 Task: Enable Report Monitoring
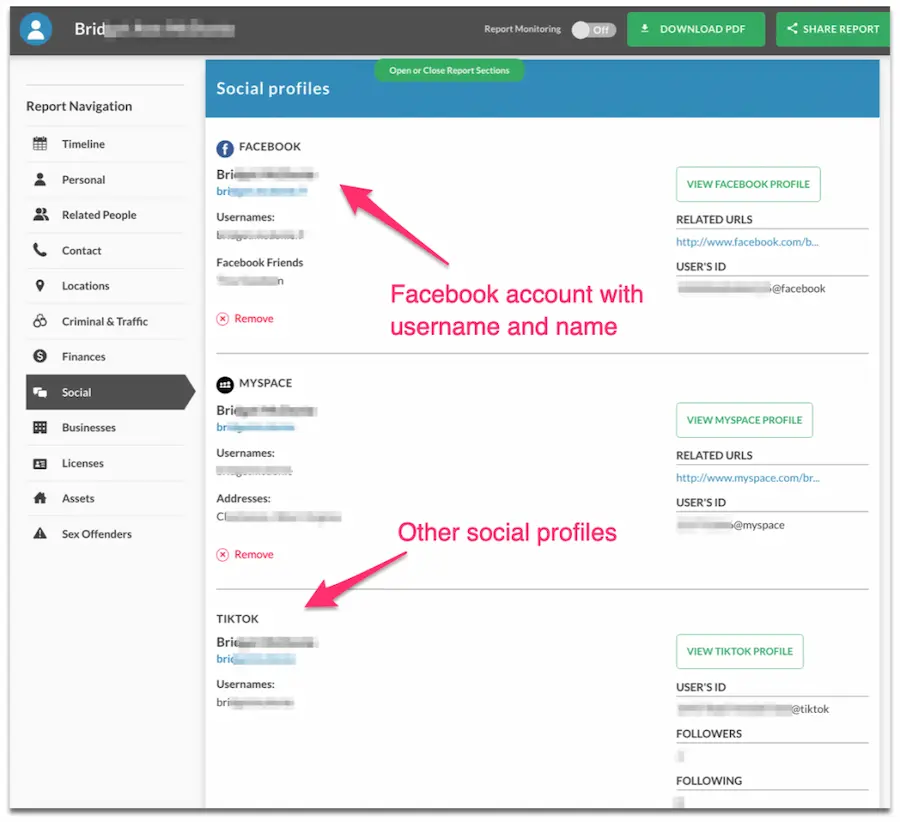[x=593, y=30]
